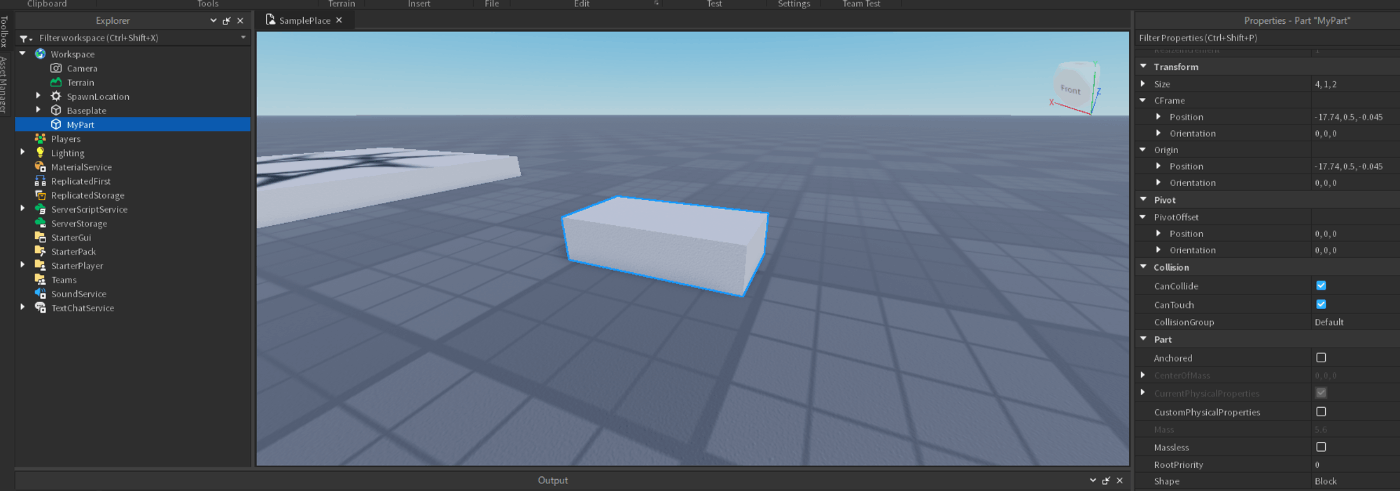The width and height of the screenshot is (1400, 491).
Task: Close the Explorer panel
Action: point(240,20)
